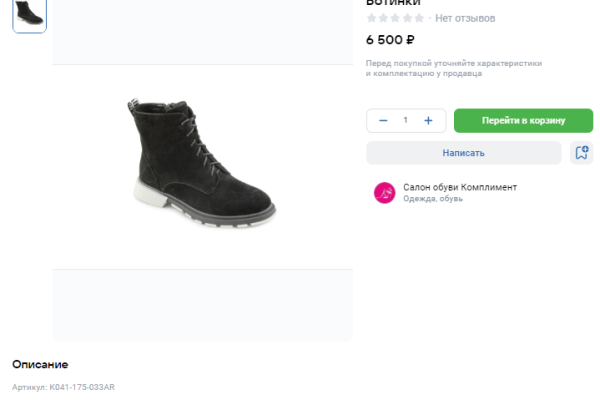
Task: Rate the product with the first star
Action: 372,18
